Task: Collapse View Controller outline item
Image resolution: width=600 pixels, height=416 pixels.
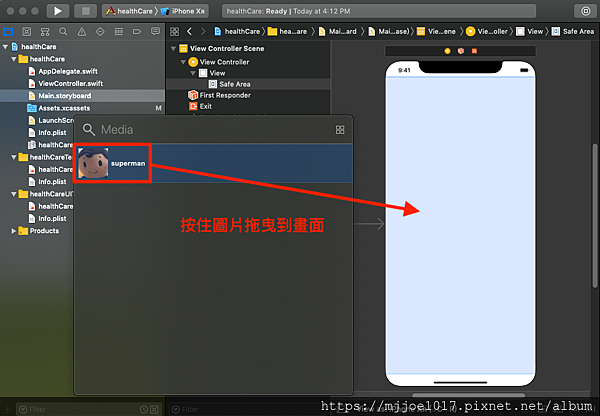Action: coord(183,62)
